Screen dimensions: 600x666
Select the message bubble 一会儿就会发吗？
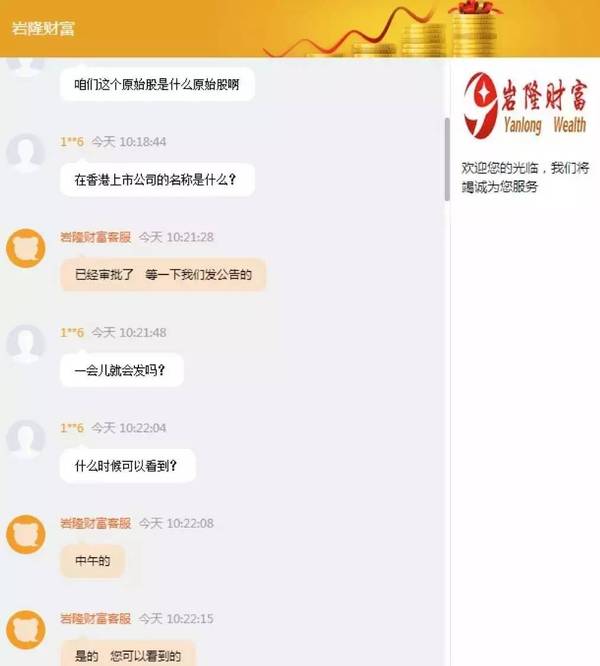122,370
